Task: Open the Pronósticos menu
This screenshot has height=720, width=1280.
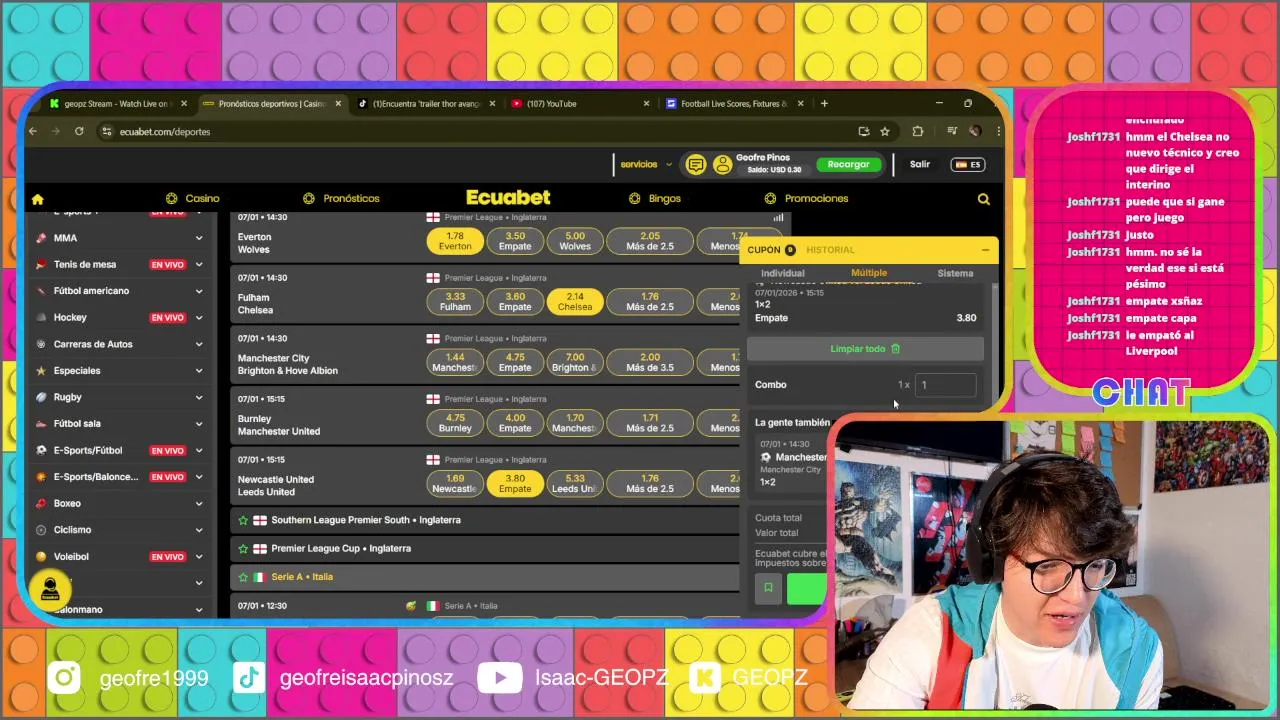Action: point(341,199)
